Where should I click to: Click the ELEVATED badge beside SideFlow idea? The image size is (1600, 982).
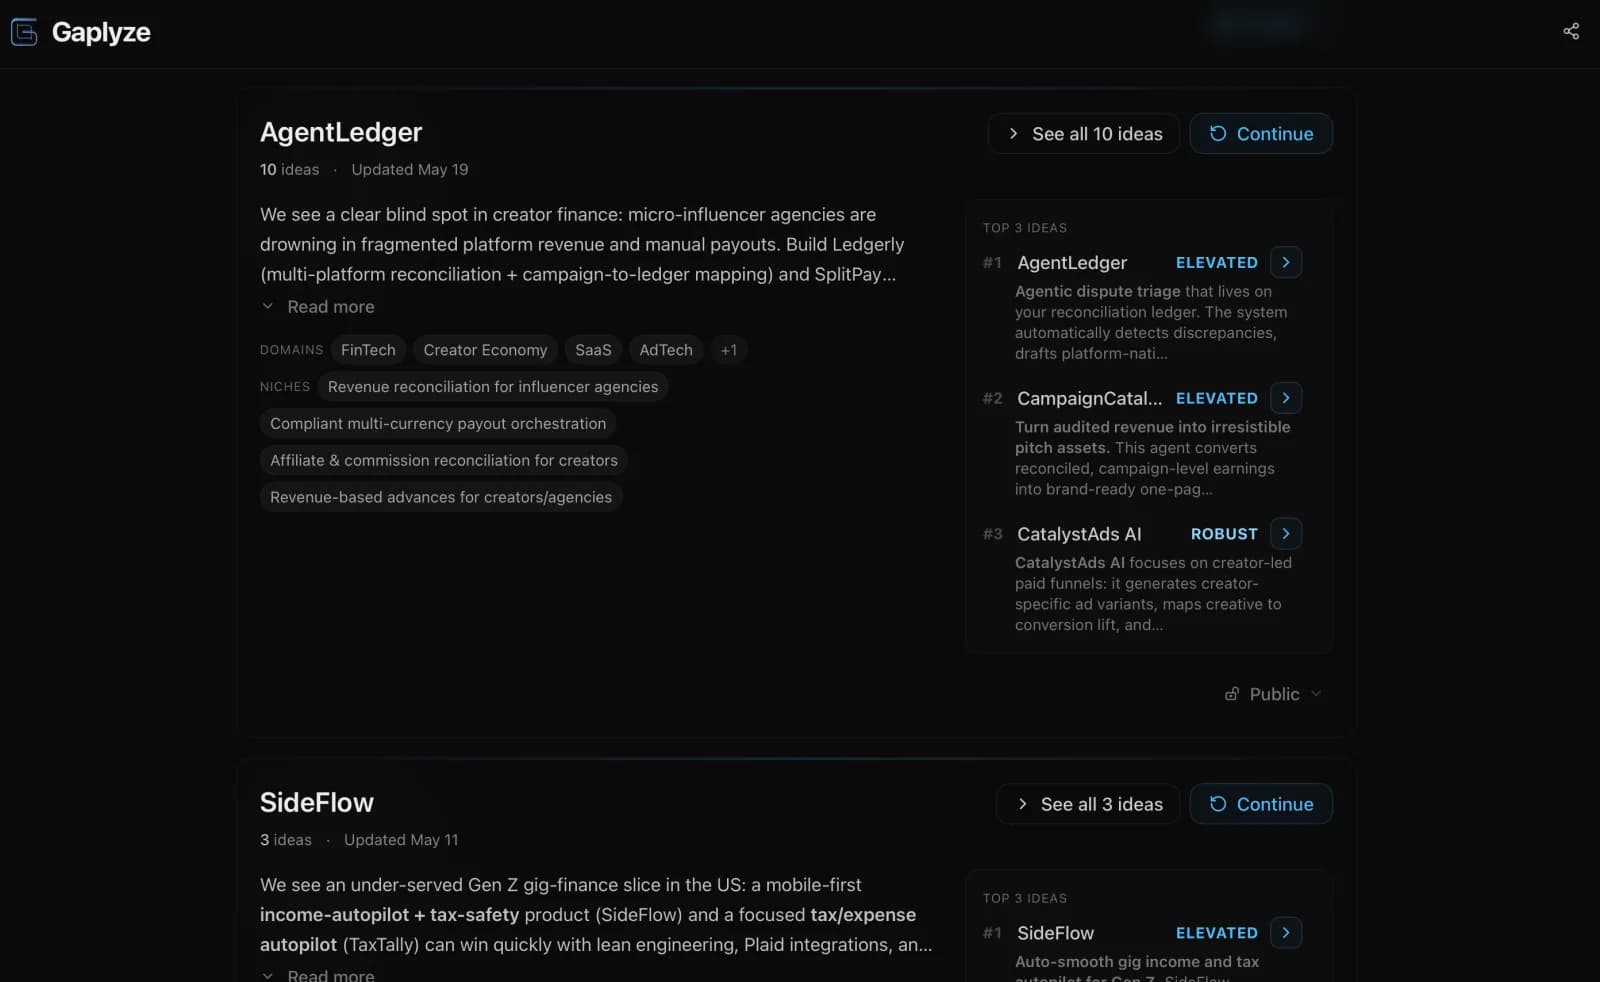[1217, 934]
